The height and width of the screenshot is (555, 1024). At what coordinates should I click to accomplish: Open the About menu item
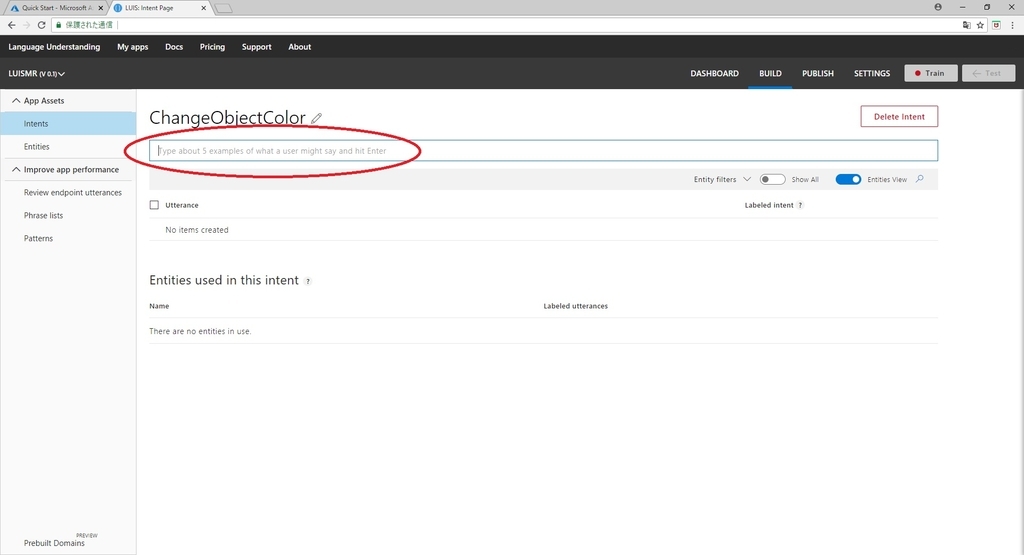pyautogui.click(x=300, y=47)
